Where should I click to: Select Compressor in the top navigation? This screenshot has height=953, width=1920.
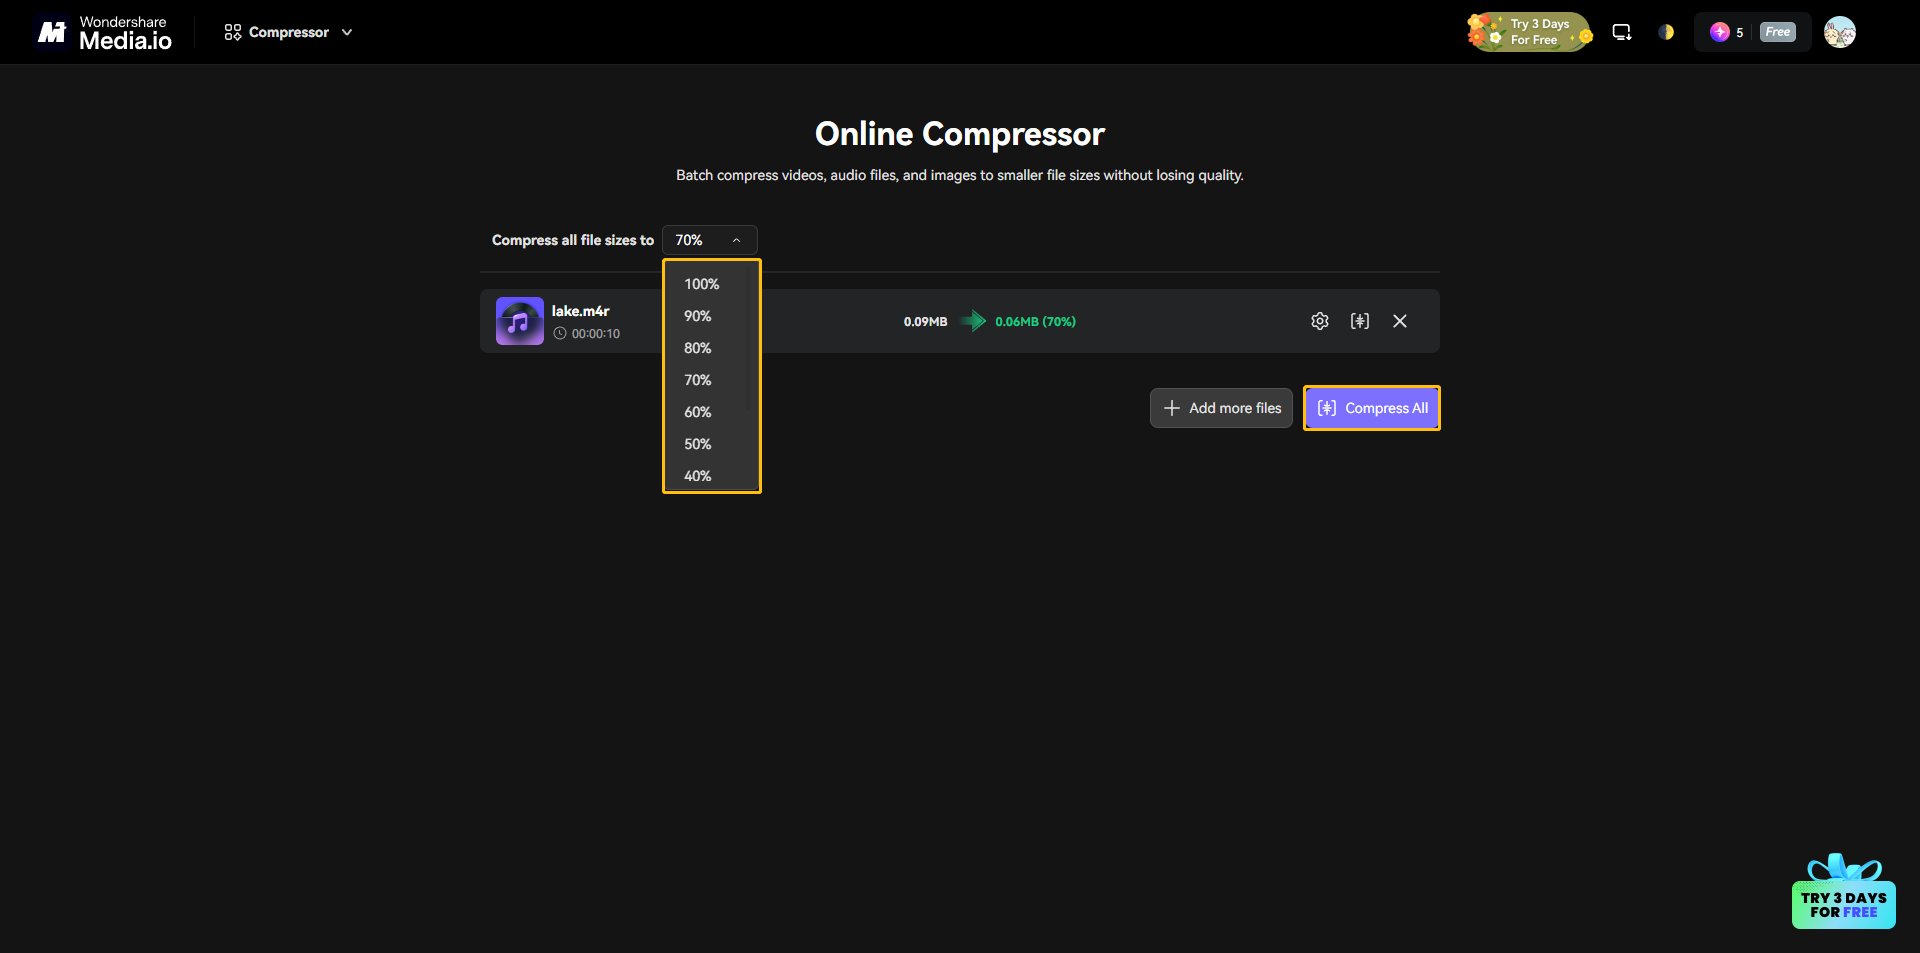click(287, 32)
